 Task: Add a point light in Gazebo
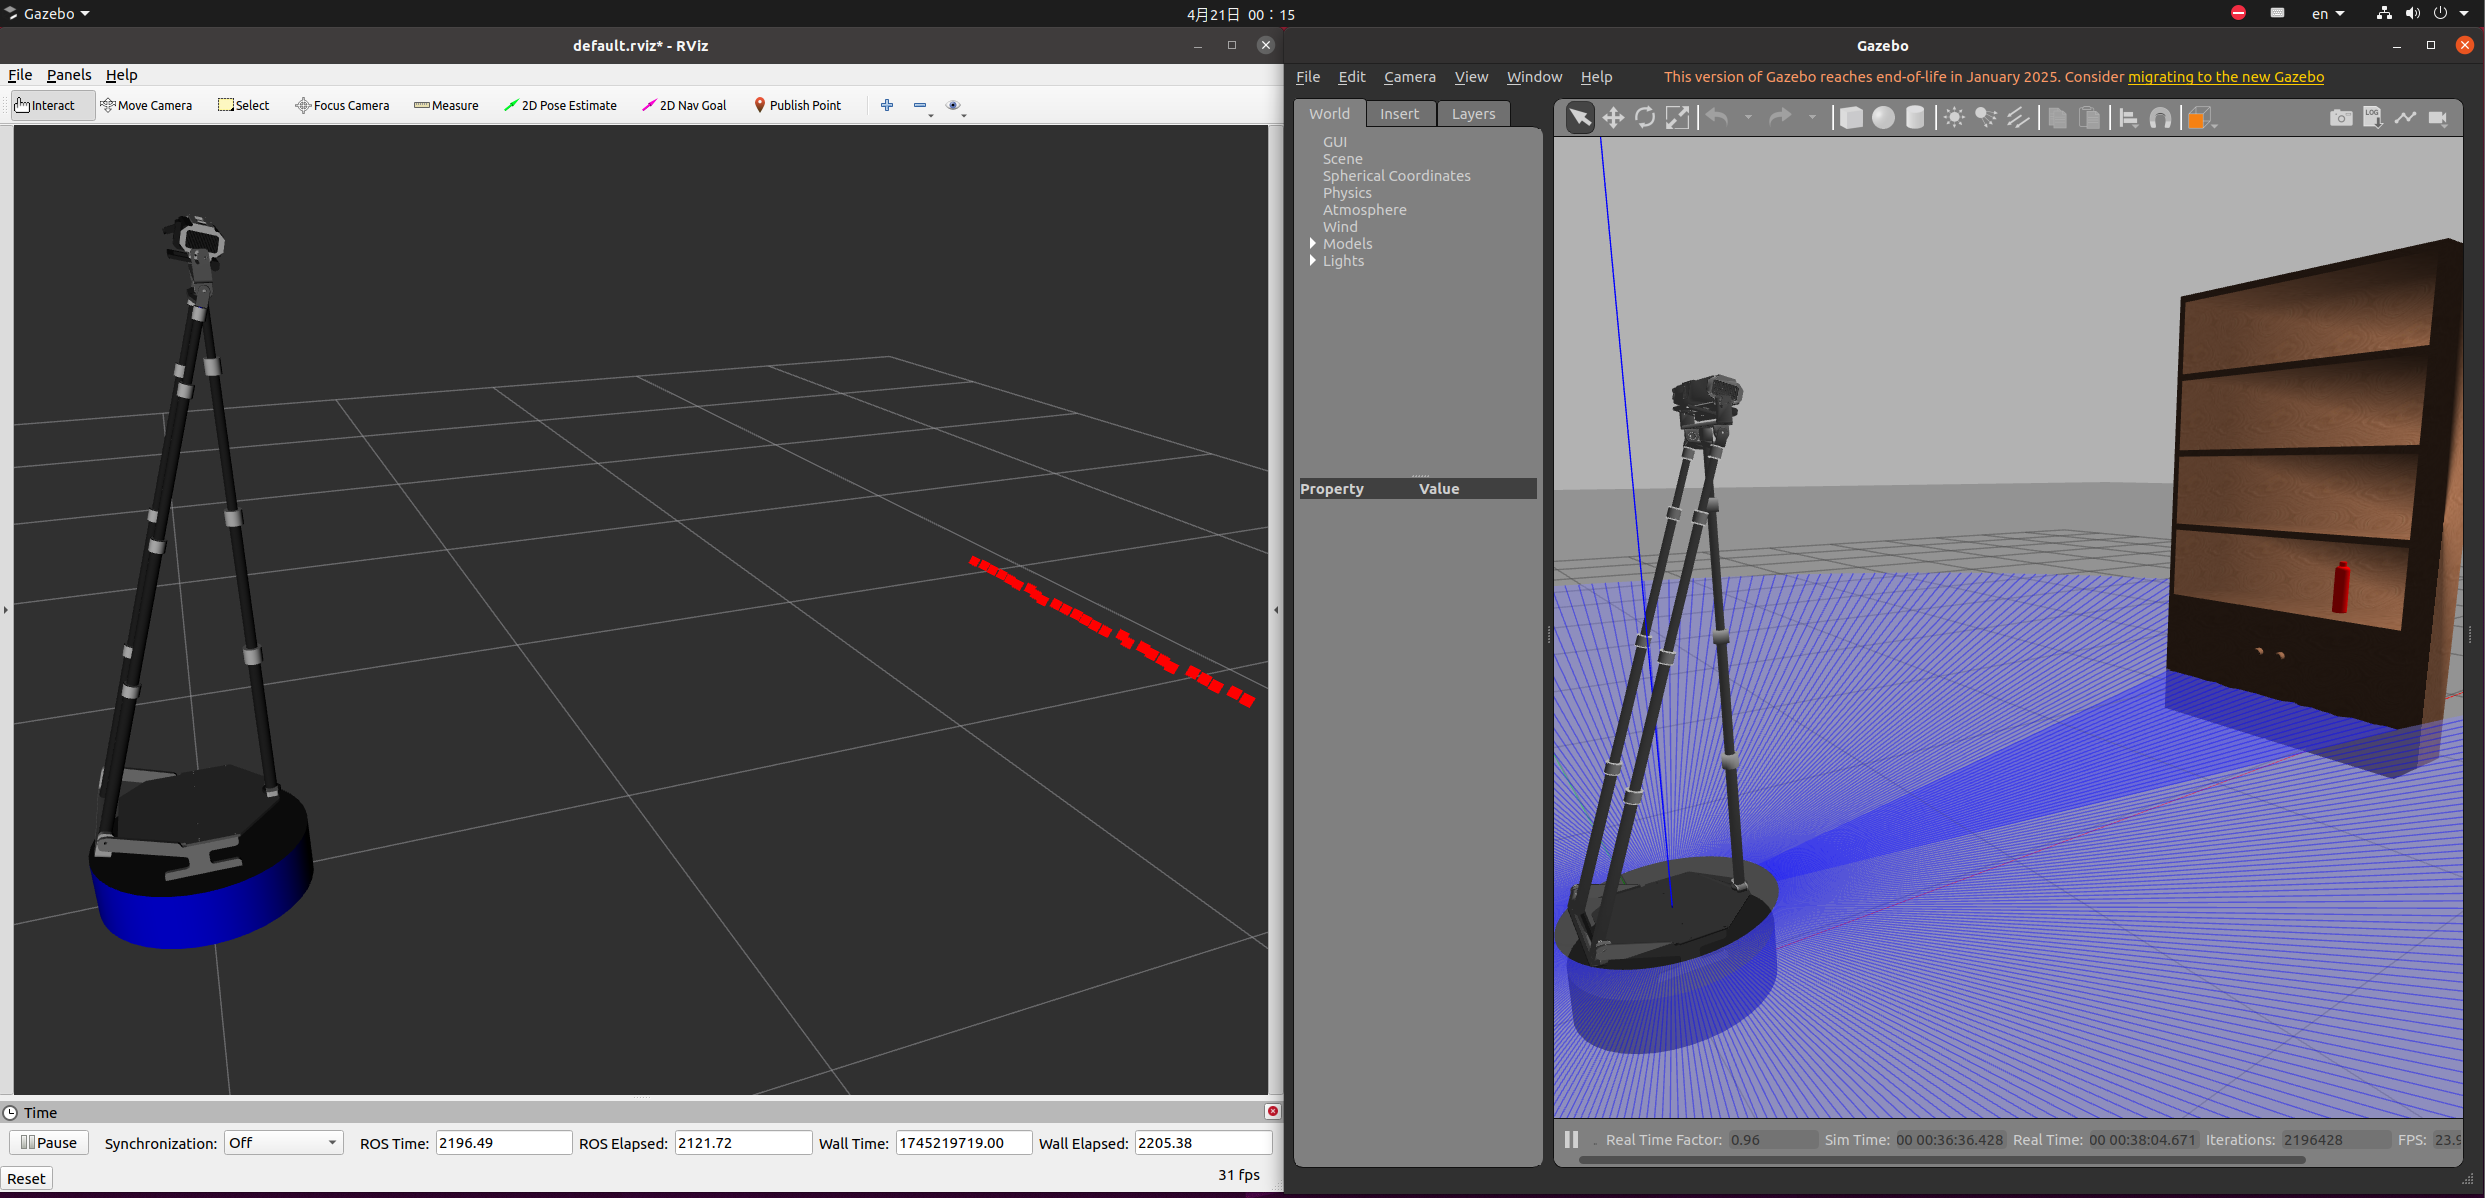1954,118
